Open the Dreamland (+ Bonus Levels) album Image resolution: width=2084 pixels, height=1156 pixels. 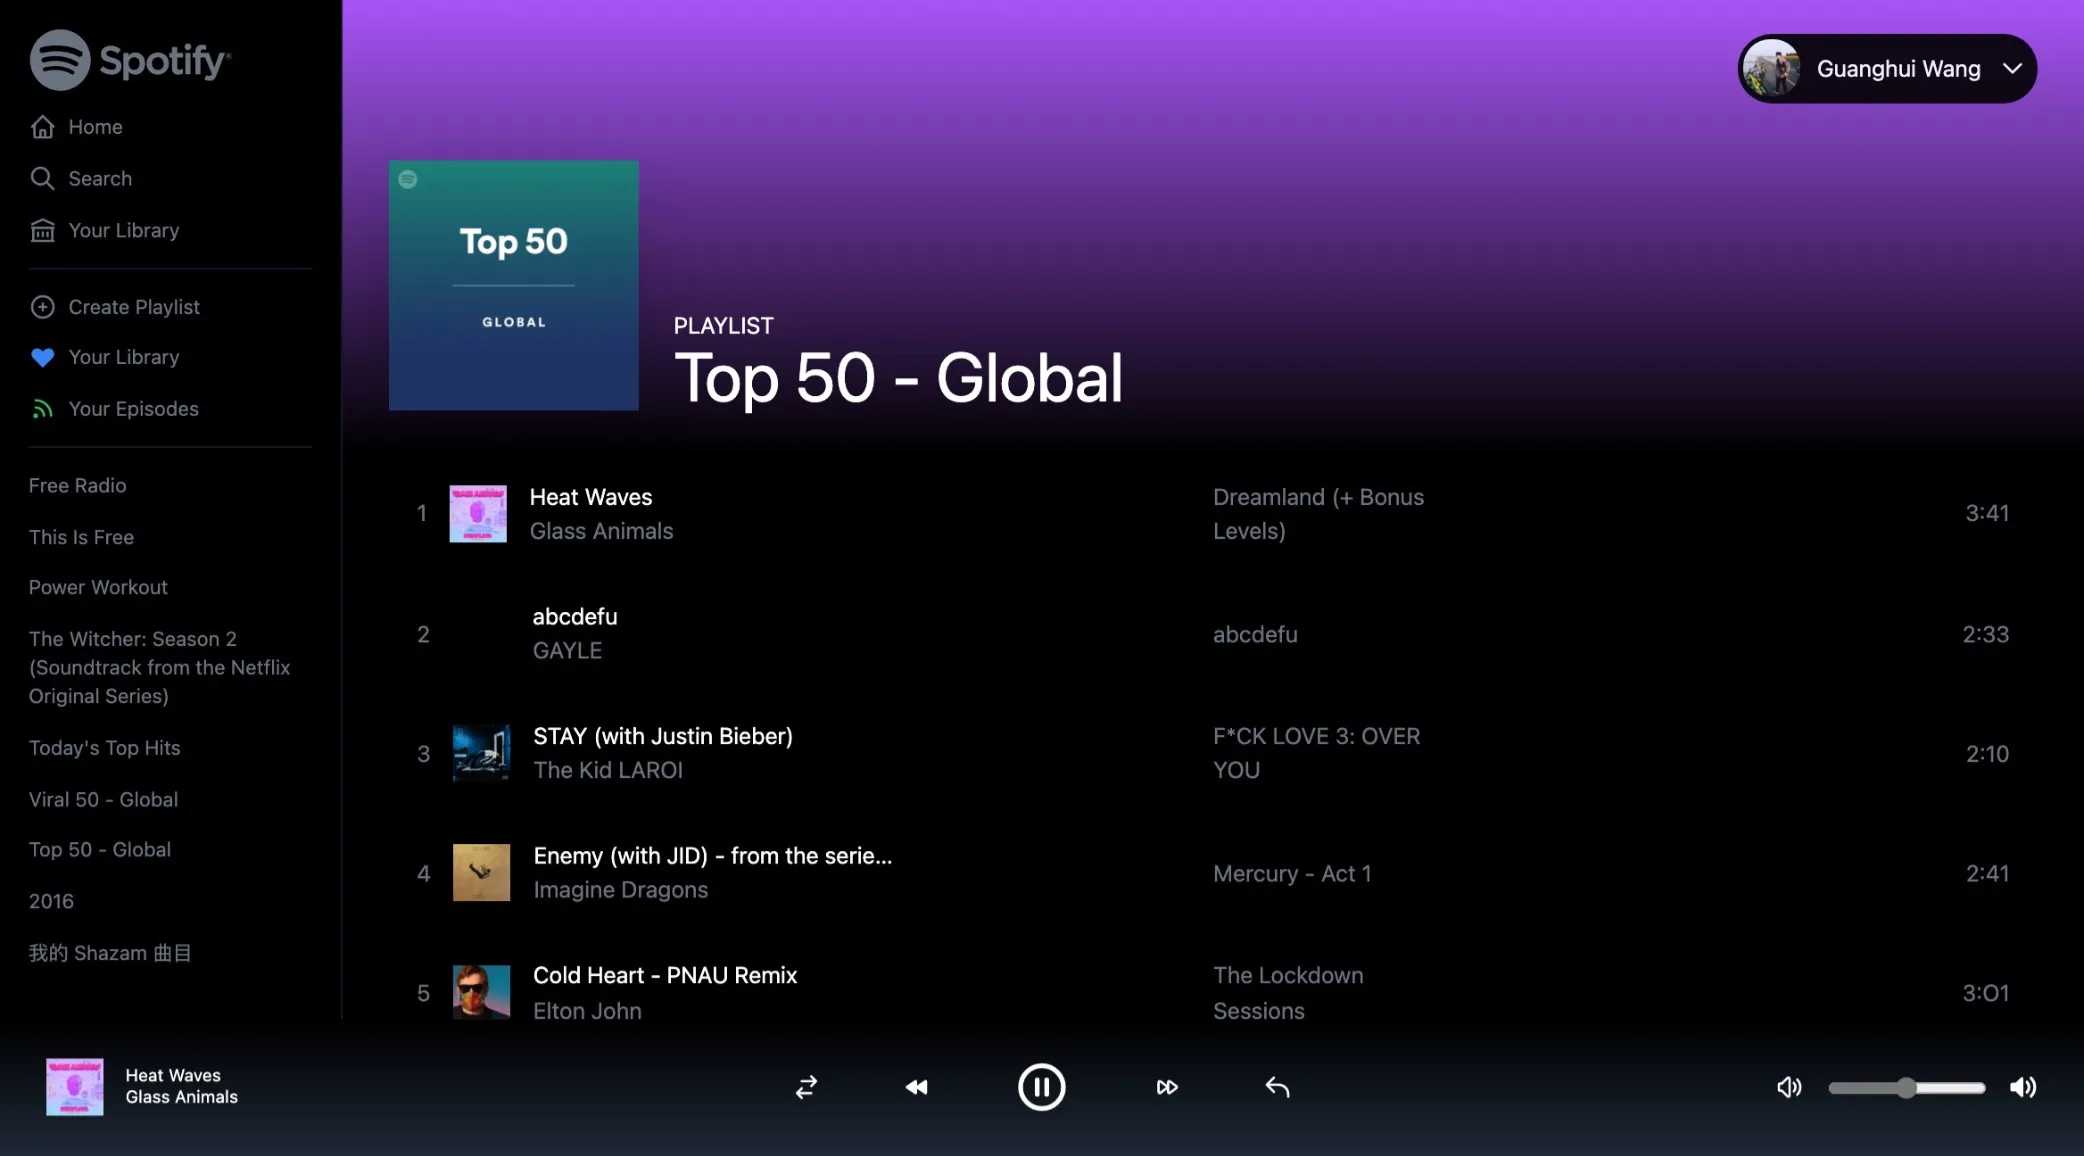[1318, 514]
